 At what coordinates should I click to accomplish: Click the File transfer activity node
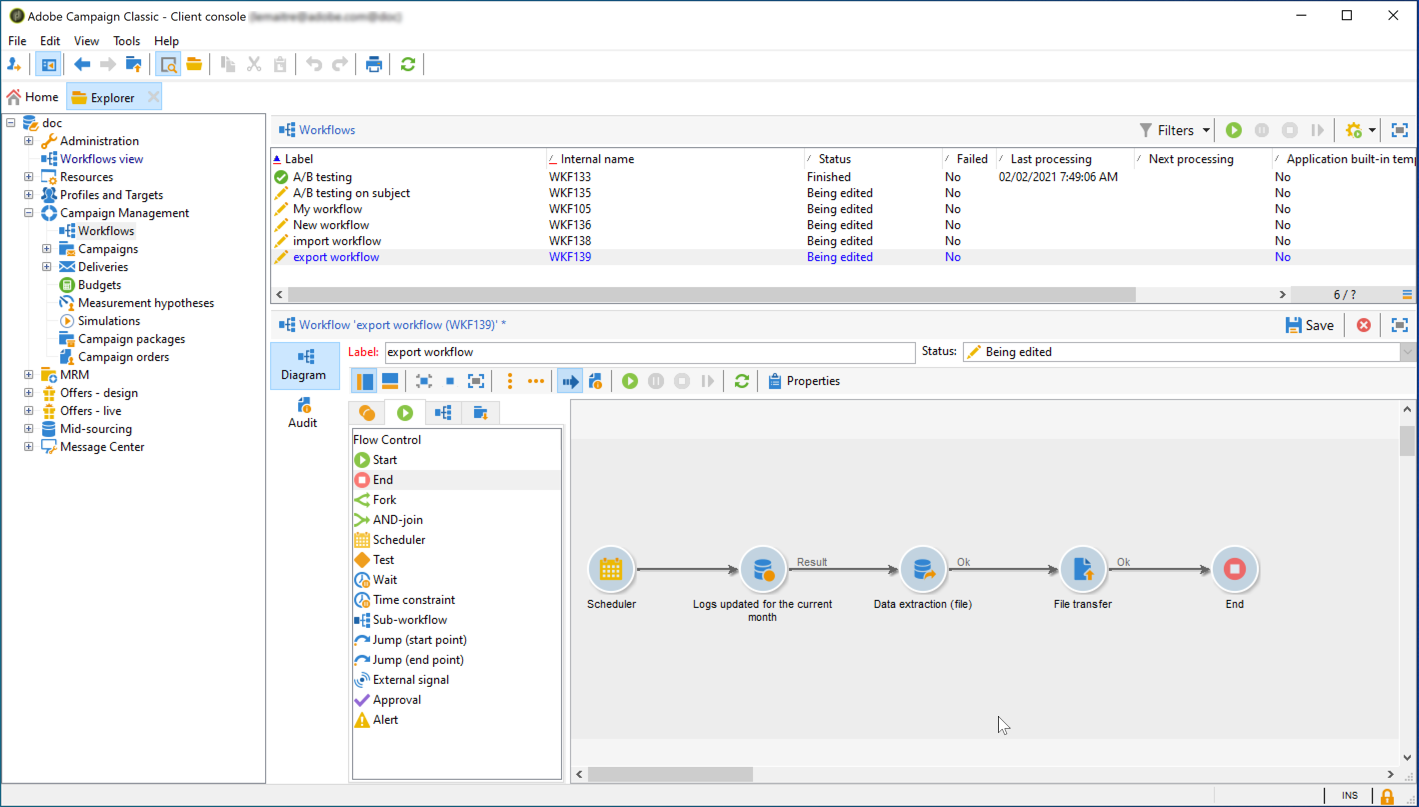[x=1082, y=570]
